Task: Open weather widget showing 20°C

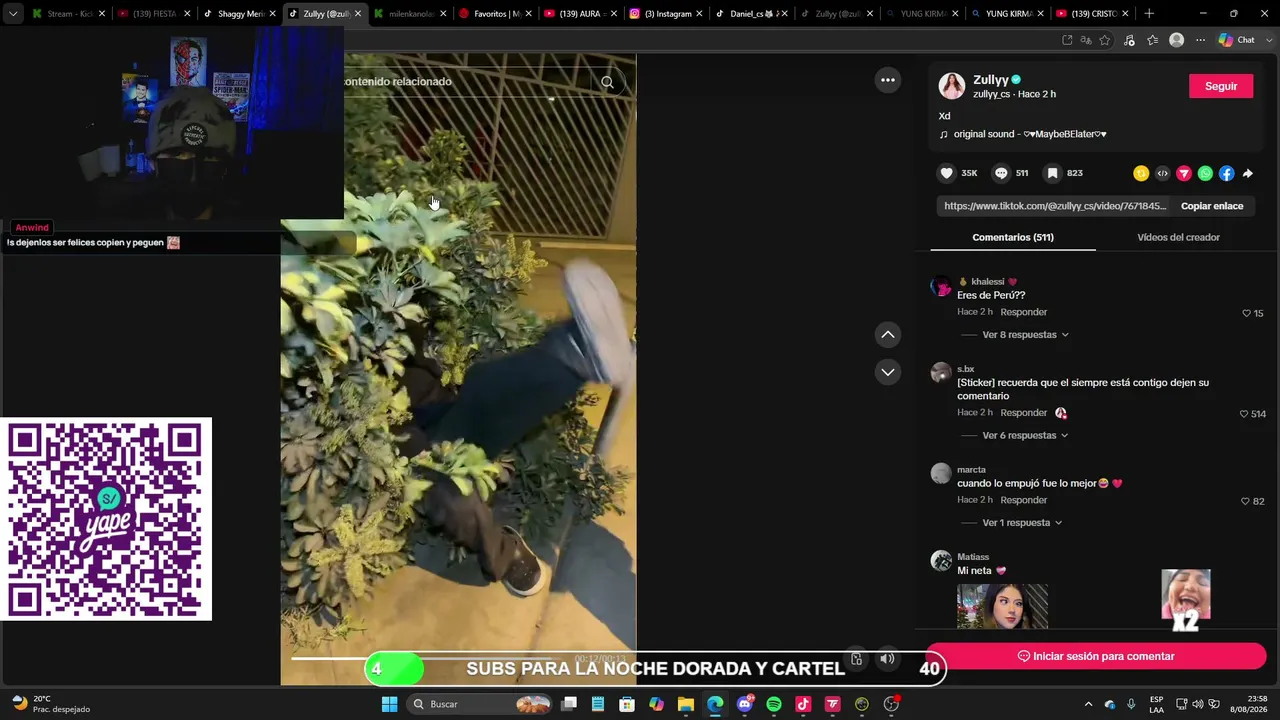Action: pyautogui.click(x=51, y=704)
